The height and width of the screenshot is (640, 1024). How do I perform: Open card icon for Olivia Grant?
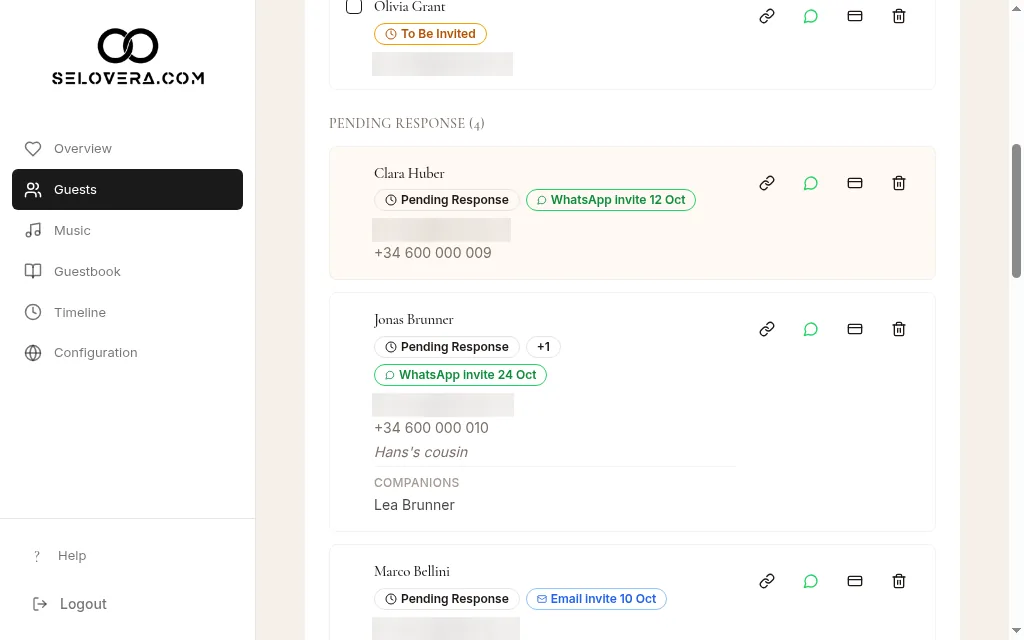855,16
